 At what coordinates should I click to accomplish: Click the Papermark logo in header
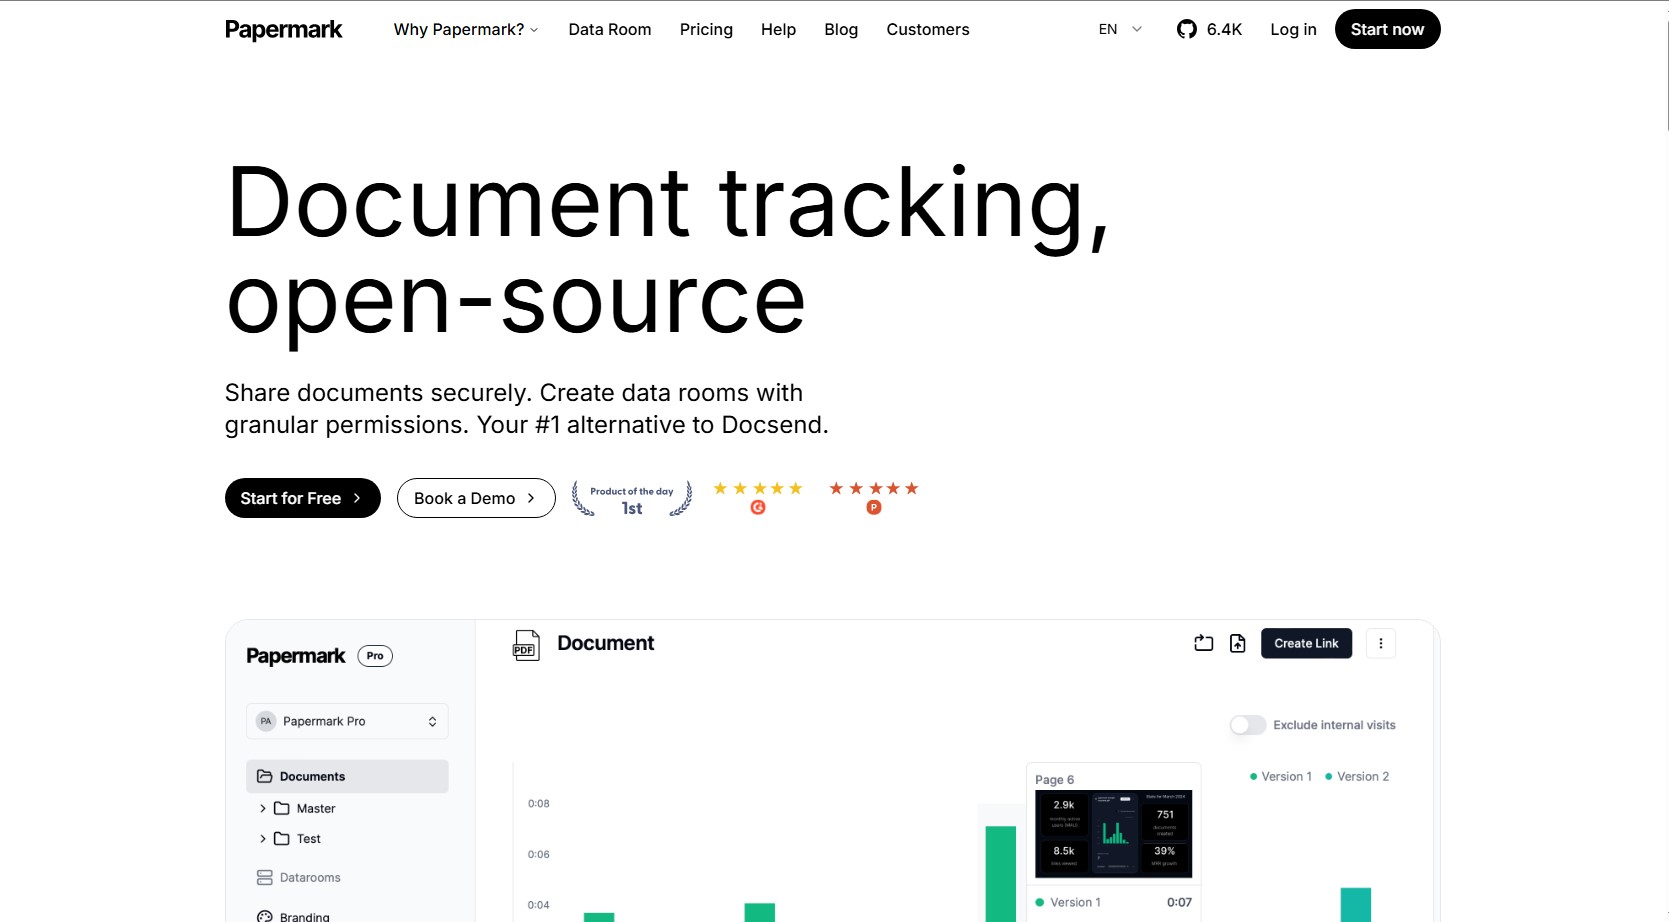pos(283,30)
